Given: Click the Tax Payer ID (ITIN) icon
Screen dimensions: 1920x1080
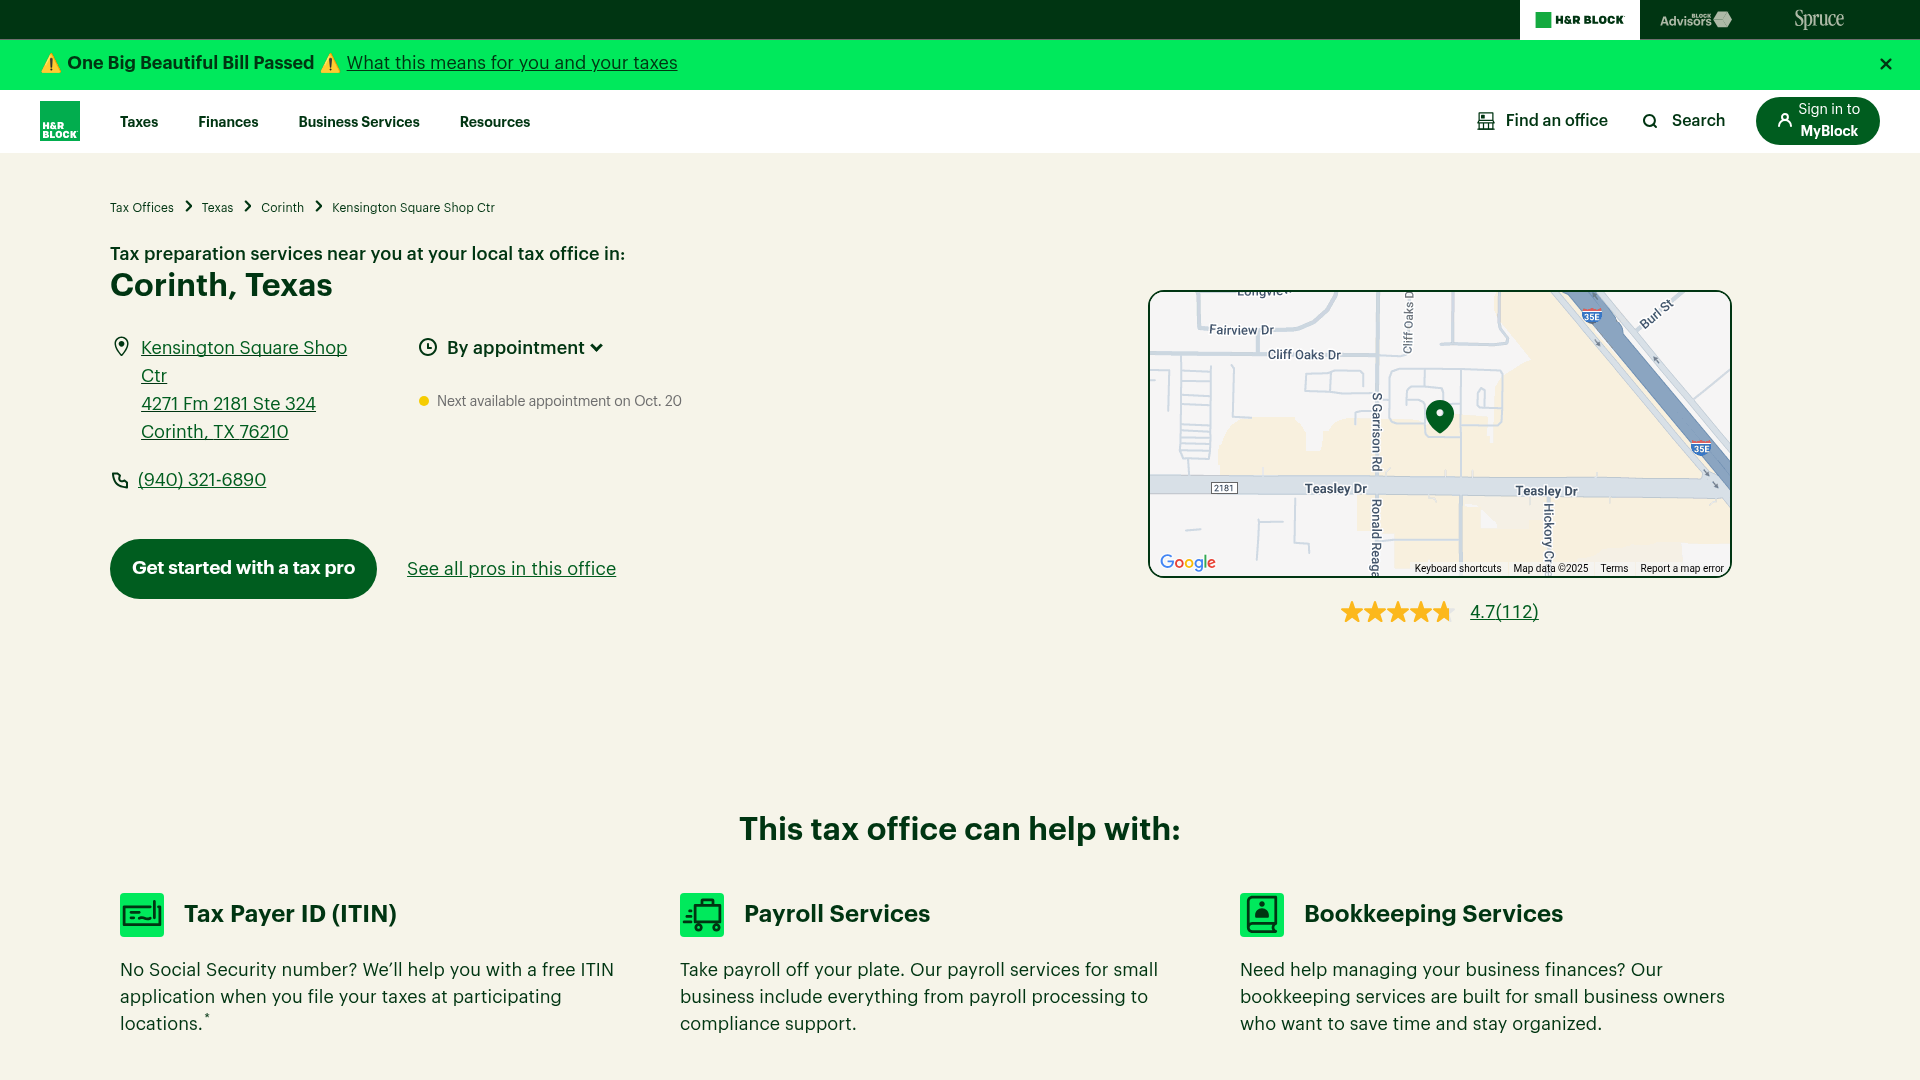Looking at the screenshot, I should pos(142,914).
